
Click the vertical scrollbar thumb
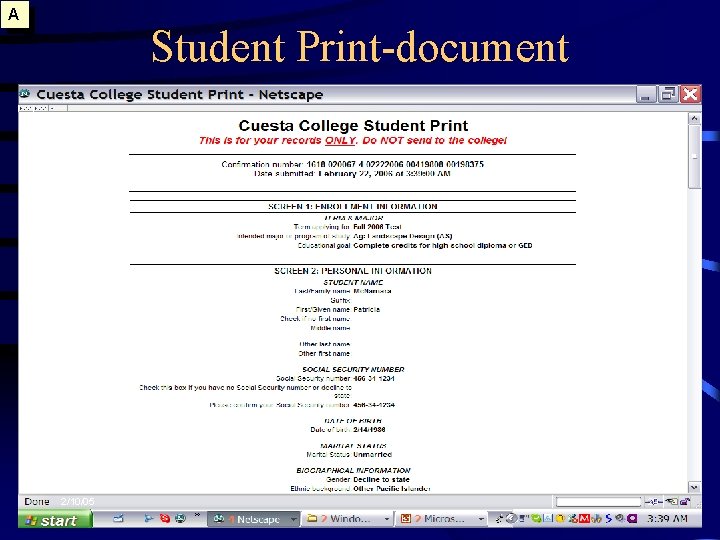point(694,157)
